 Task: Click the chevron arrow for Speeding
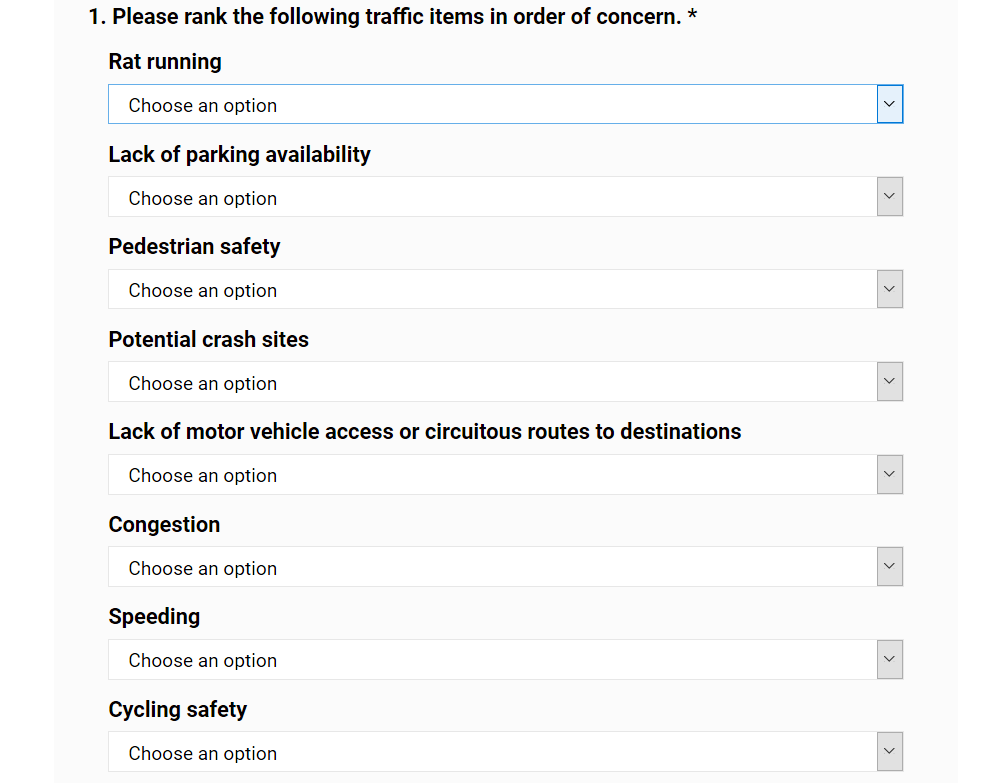[x=890, y=659]
